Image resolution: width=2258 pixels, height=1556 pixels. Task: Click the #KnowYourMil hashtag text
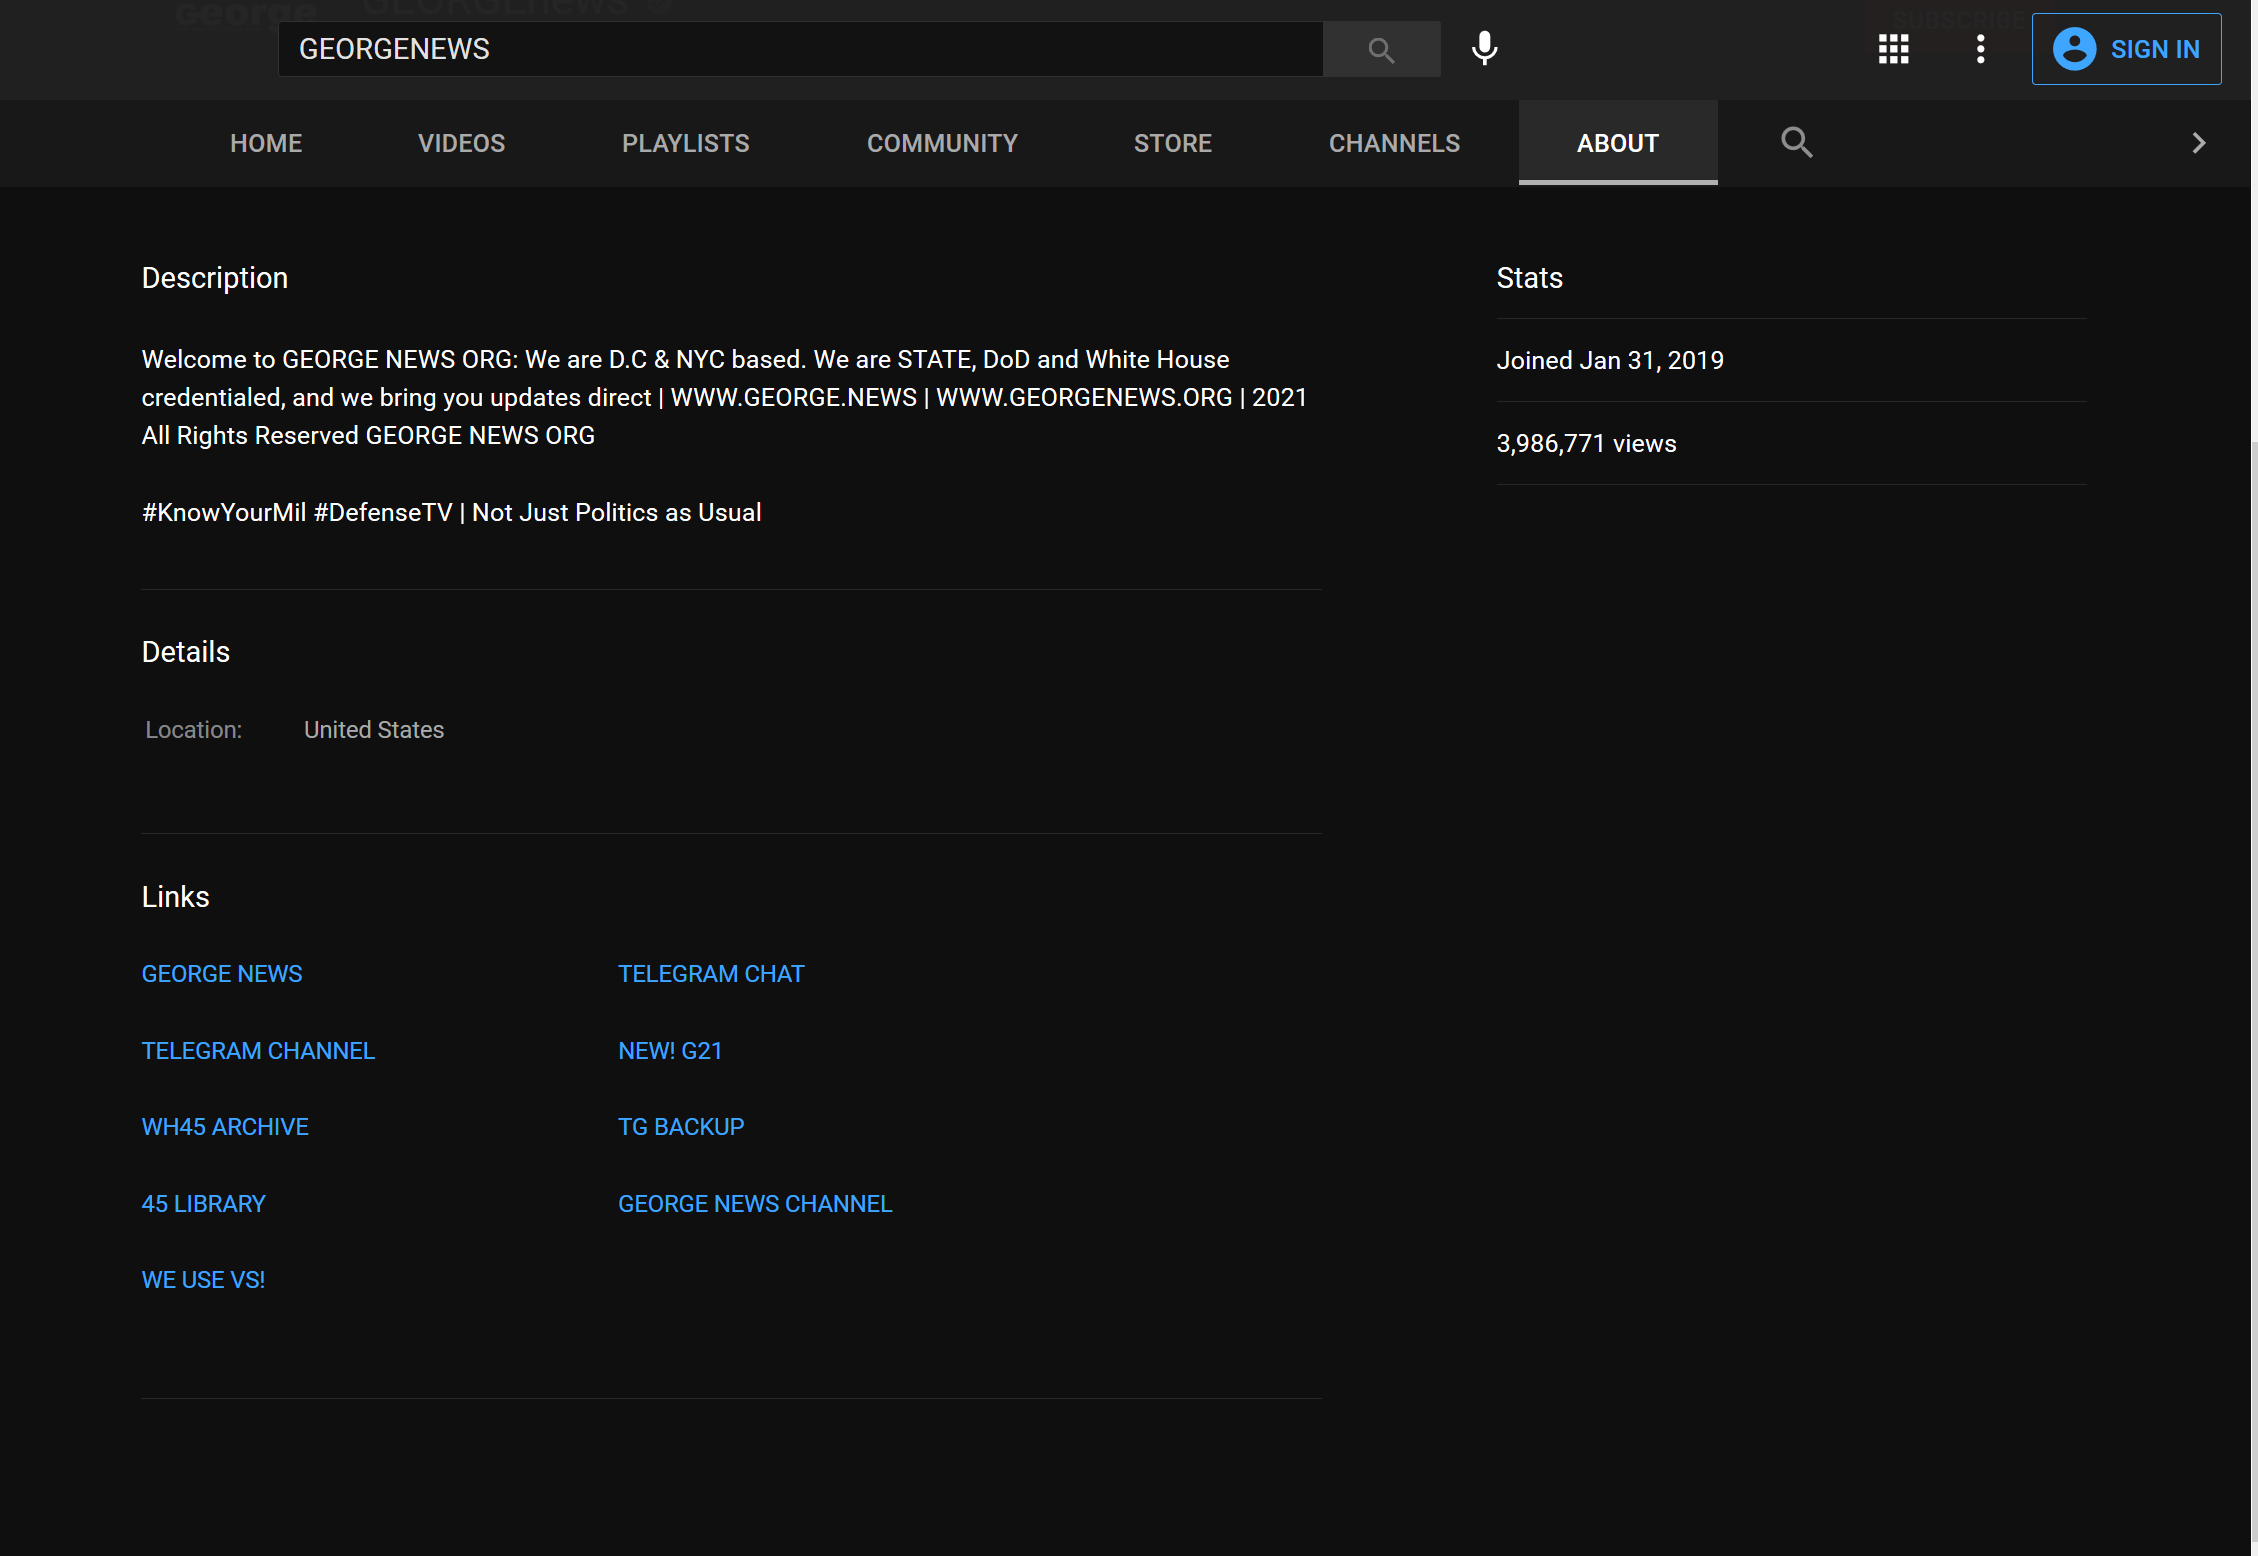pos(224,512)
